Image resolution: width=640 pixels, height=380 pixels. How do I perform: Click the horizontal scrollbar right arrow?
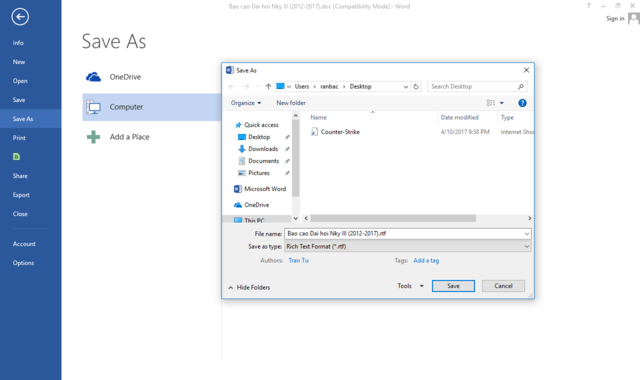pyautogui.click(x=530, y=218)
